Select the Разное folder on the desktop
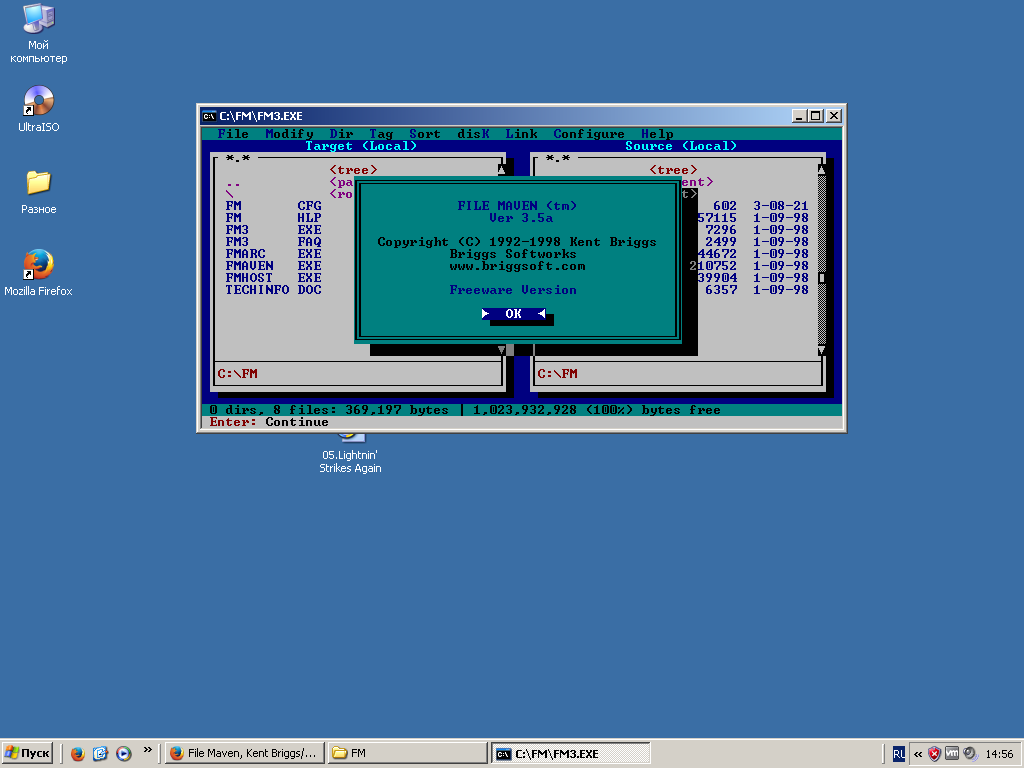The width and height of the screenshot is (1024, 768). click(39, 192)
